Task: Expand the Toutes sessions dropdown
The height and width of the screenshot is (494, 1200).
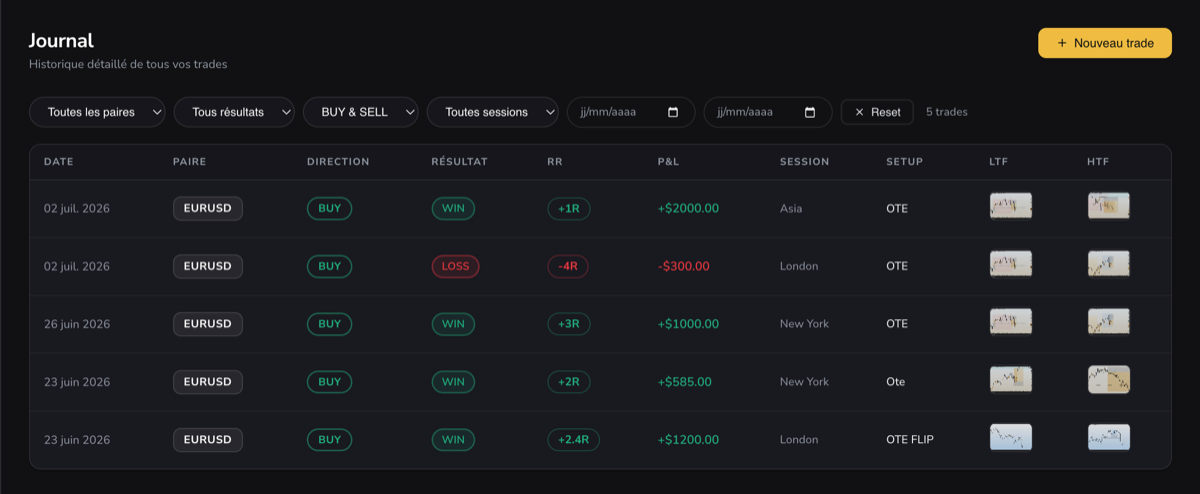Action: pyautogui.click(x=493, y=112)
